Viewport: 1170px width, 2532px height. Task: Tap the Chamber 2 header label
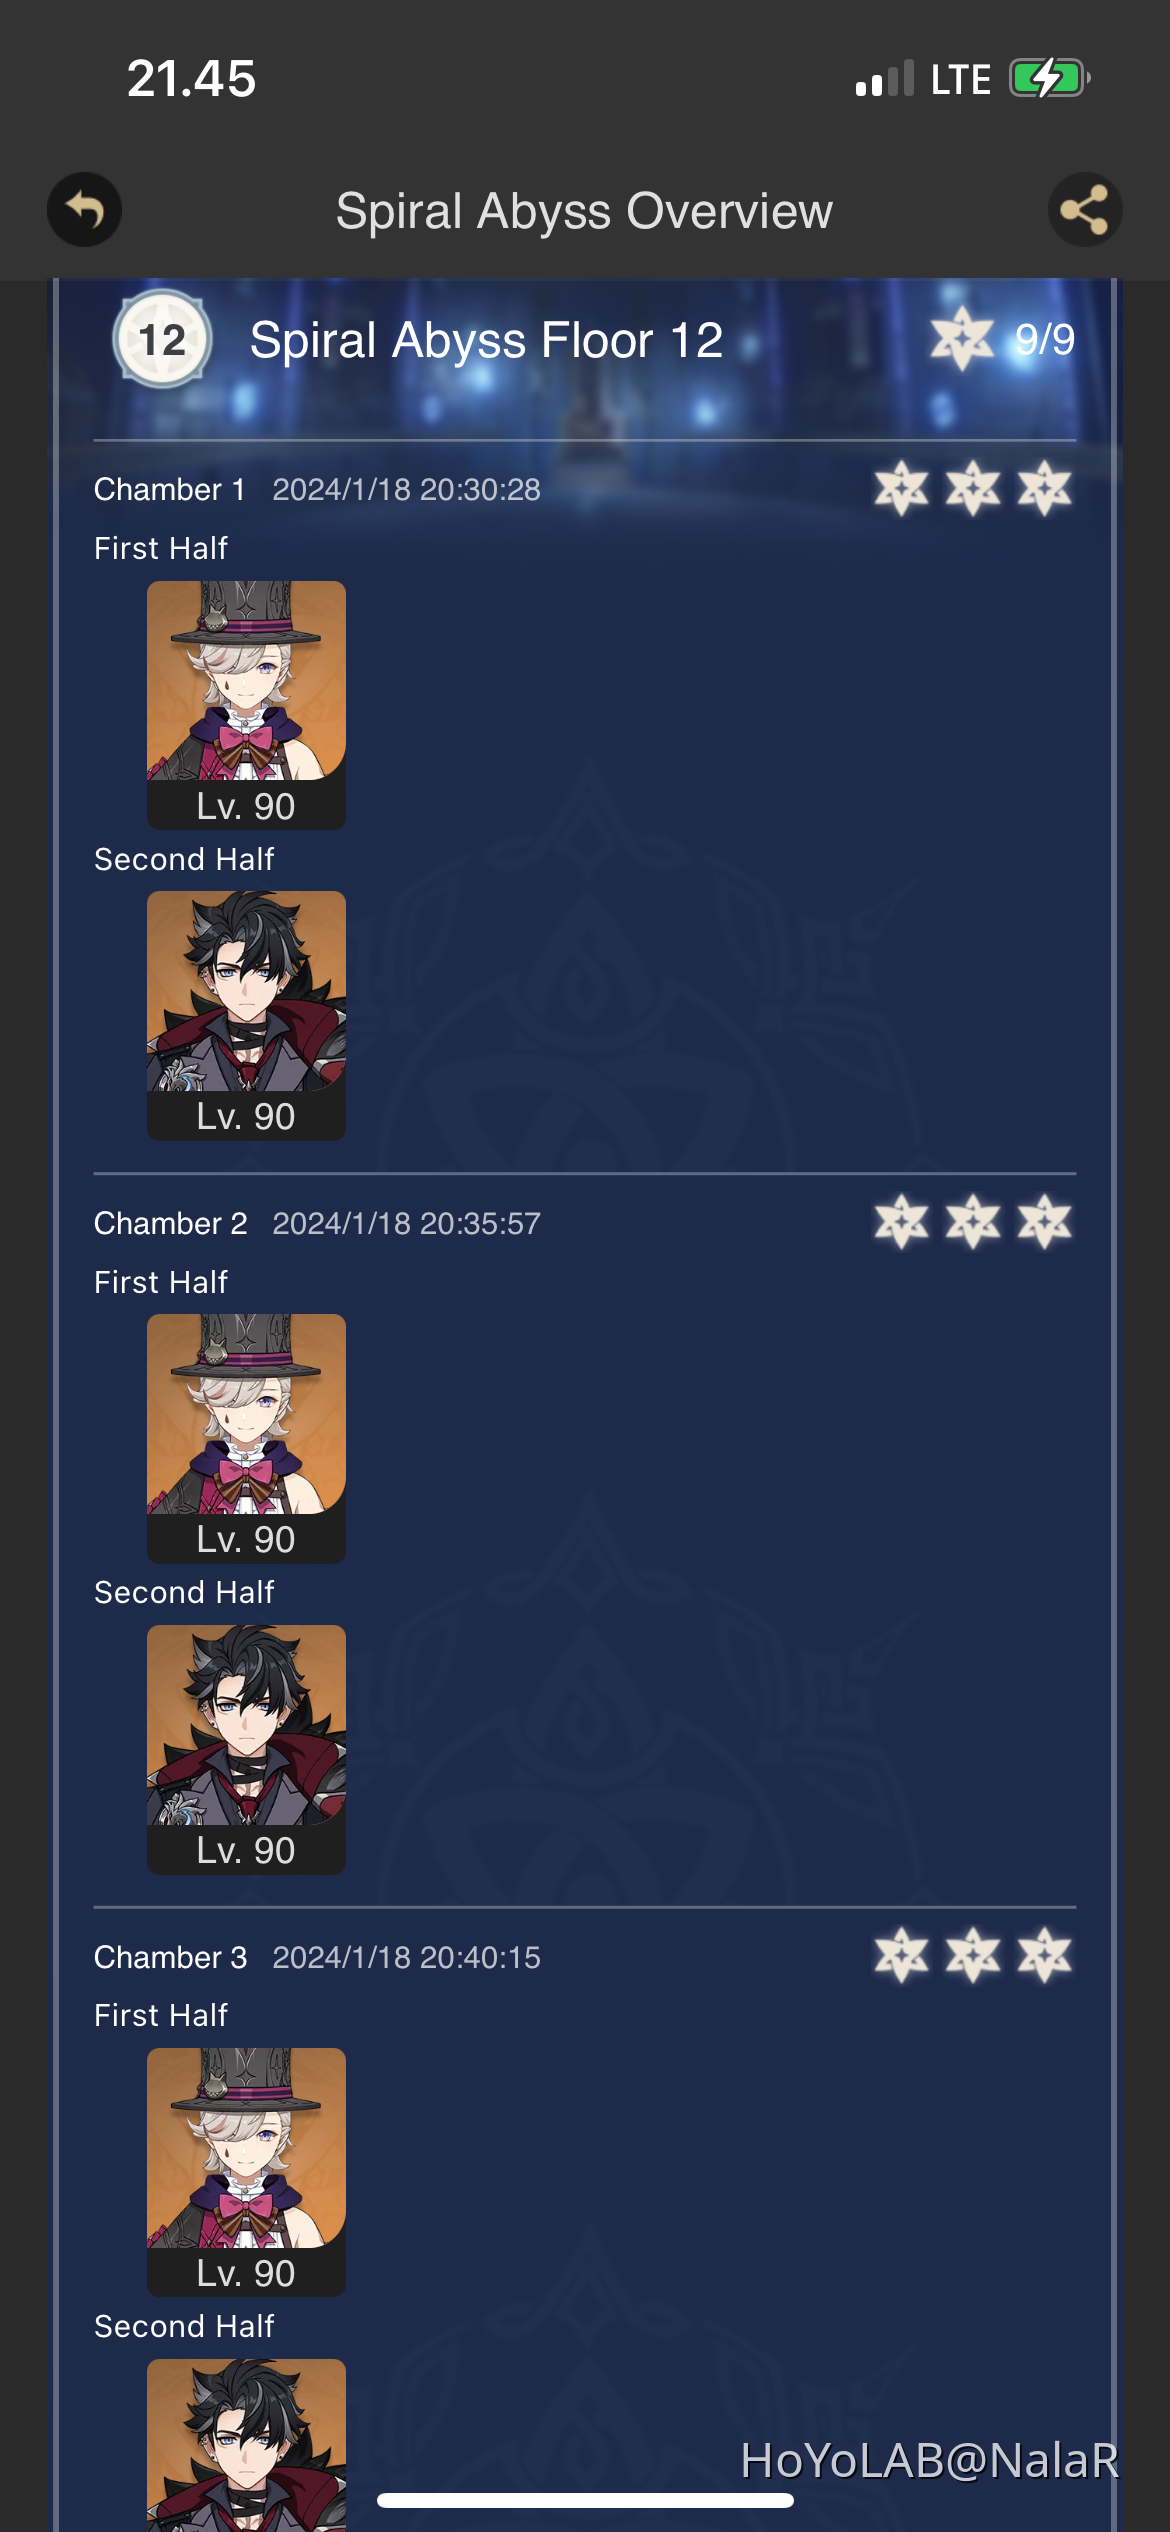(x=170, y=1223)
